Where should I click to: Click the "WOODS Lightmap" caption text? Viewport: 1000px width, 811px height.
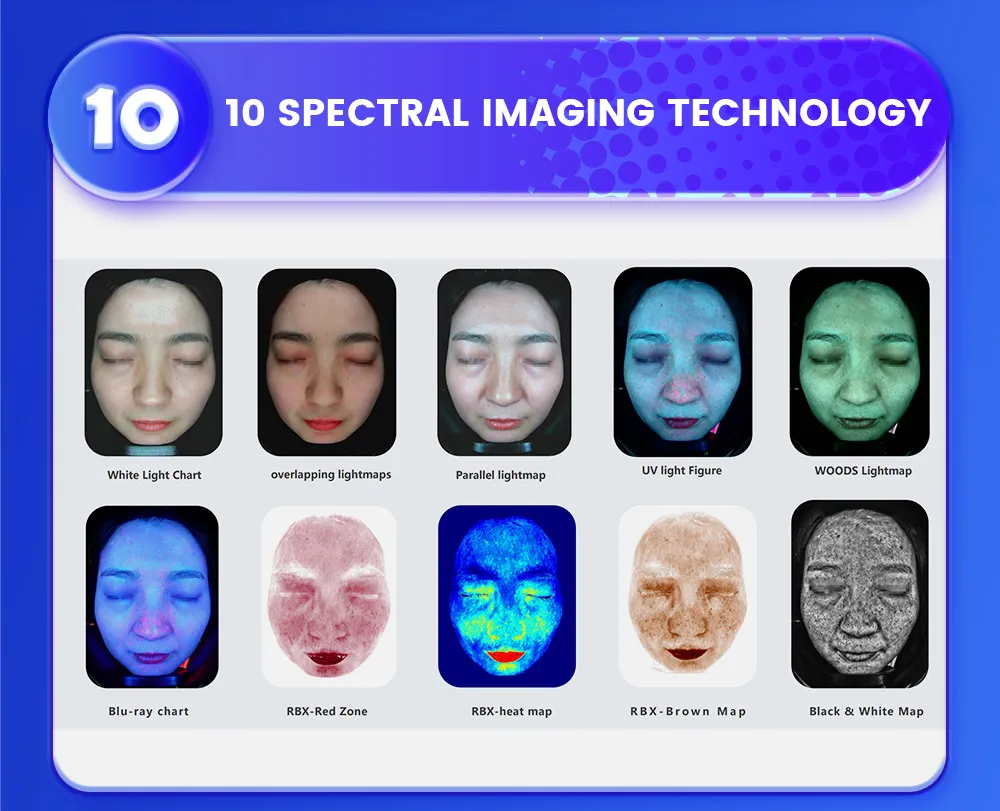863,470
